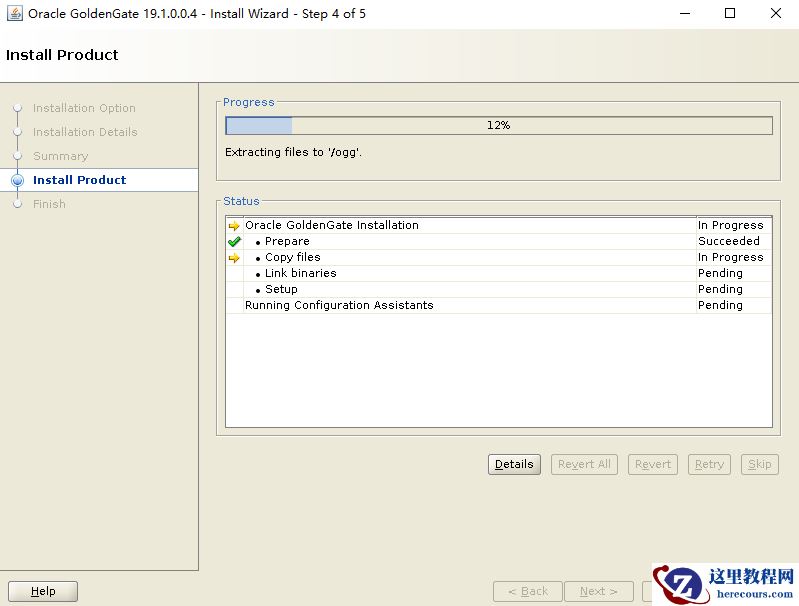Click the Revert All button
This screenshot has width=799, height=606.
point(584,464)
